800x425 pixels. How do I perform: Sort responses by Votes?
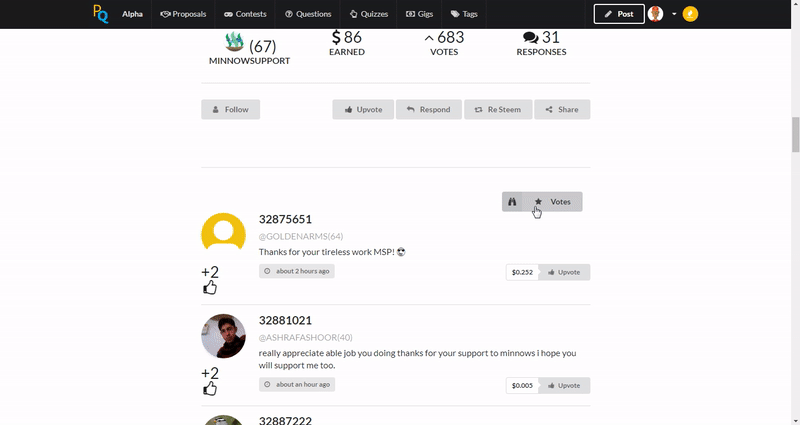pos(553,202)
